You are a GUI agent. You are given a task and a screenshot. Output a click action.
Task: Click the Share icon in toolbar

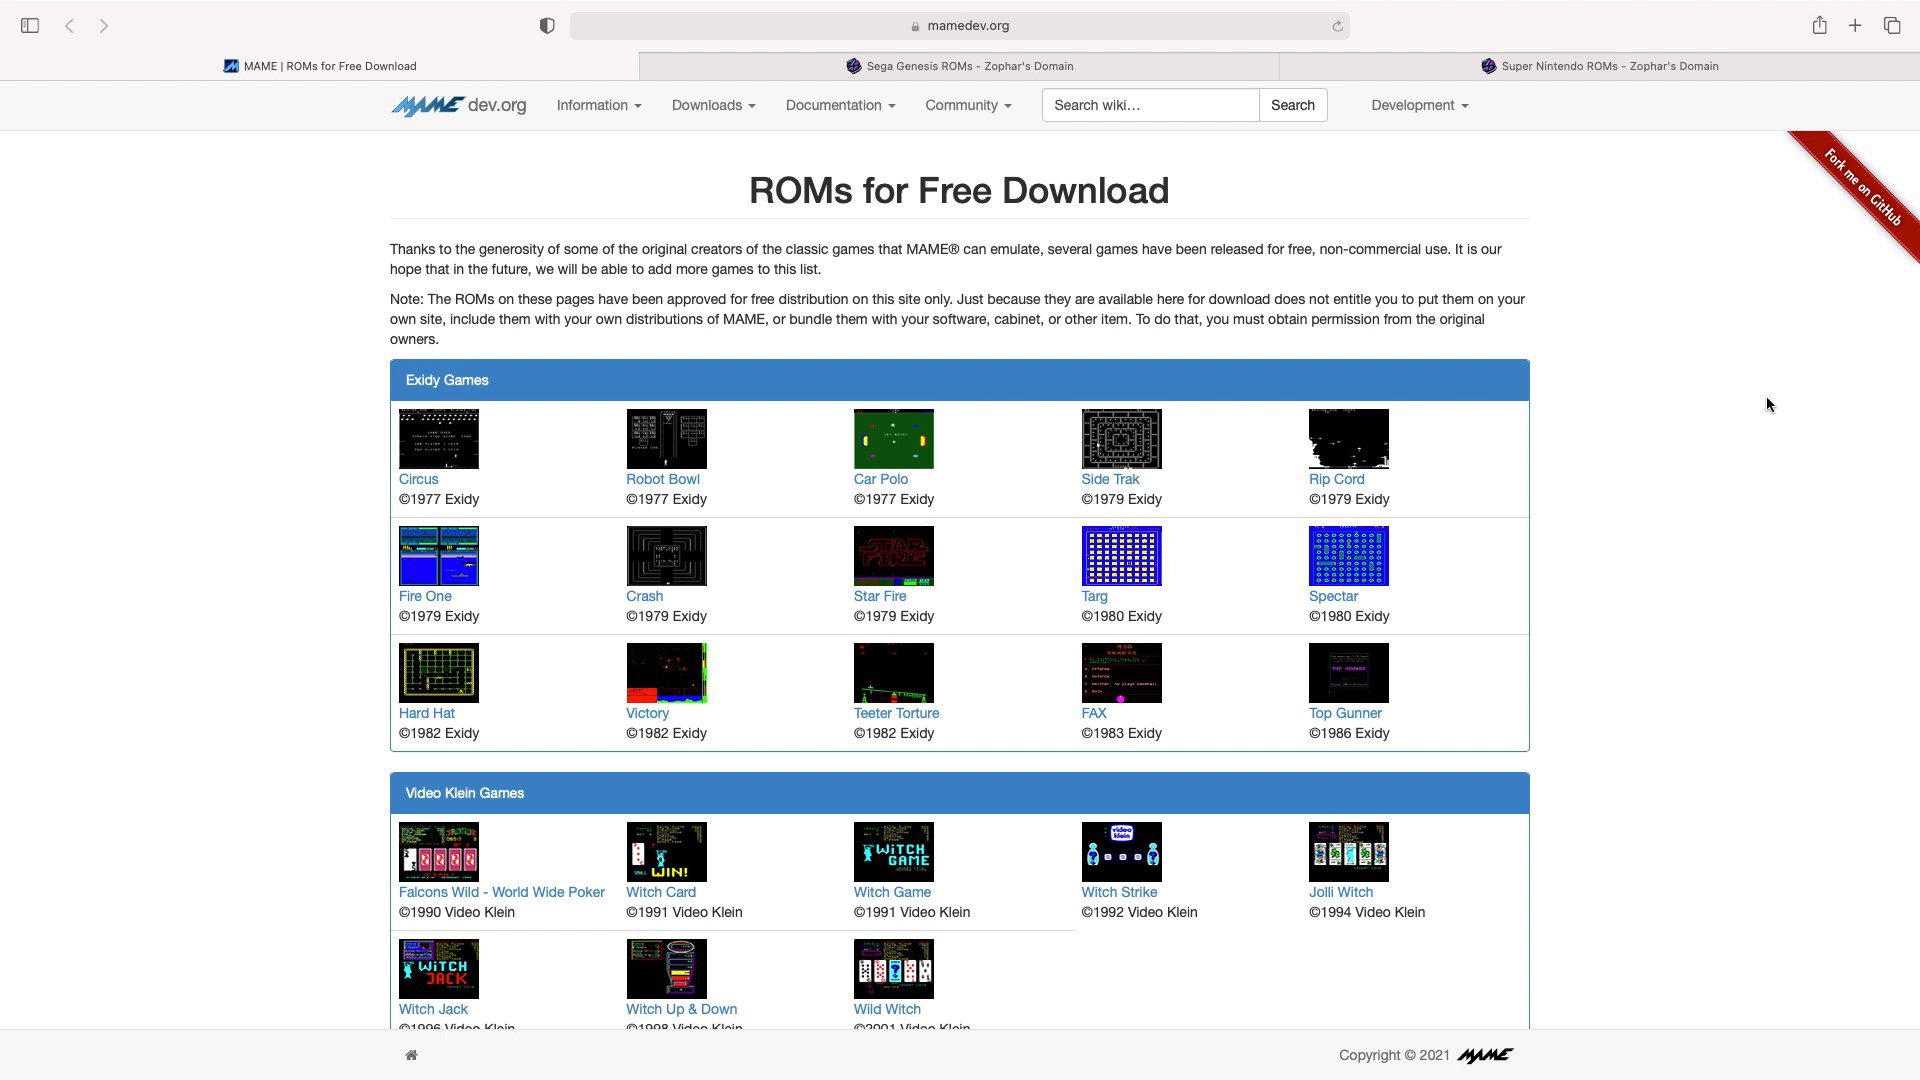[x=1819, y=26]
